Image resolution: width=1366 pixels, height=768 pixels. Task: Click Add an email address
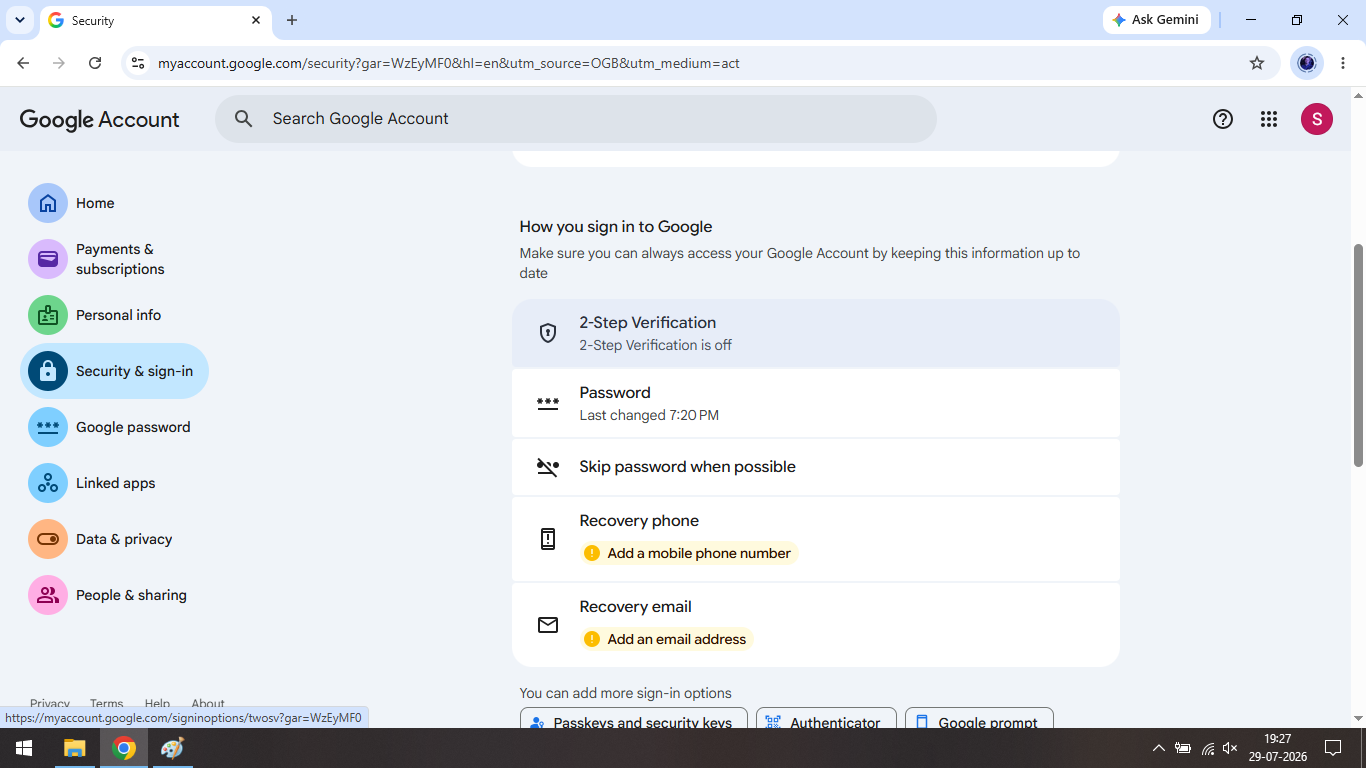coord(667,639)
